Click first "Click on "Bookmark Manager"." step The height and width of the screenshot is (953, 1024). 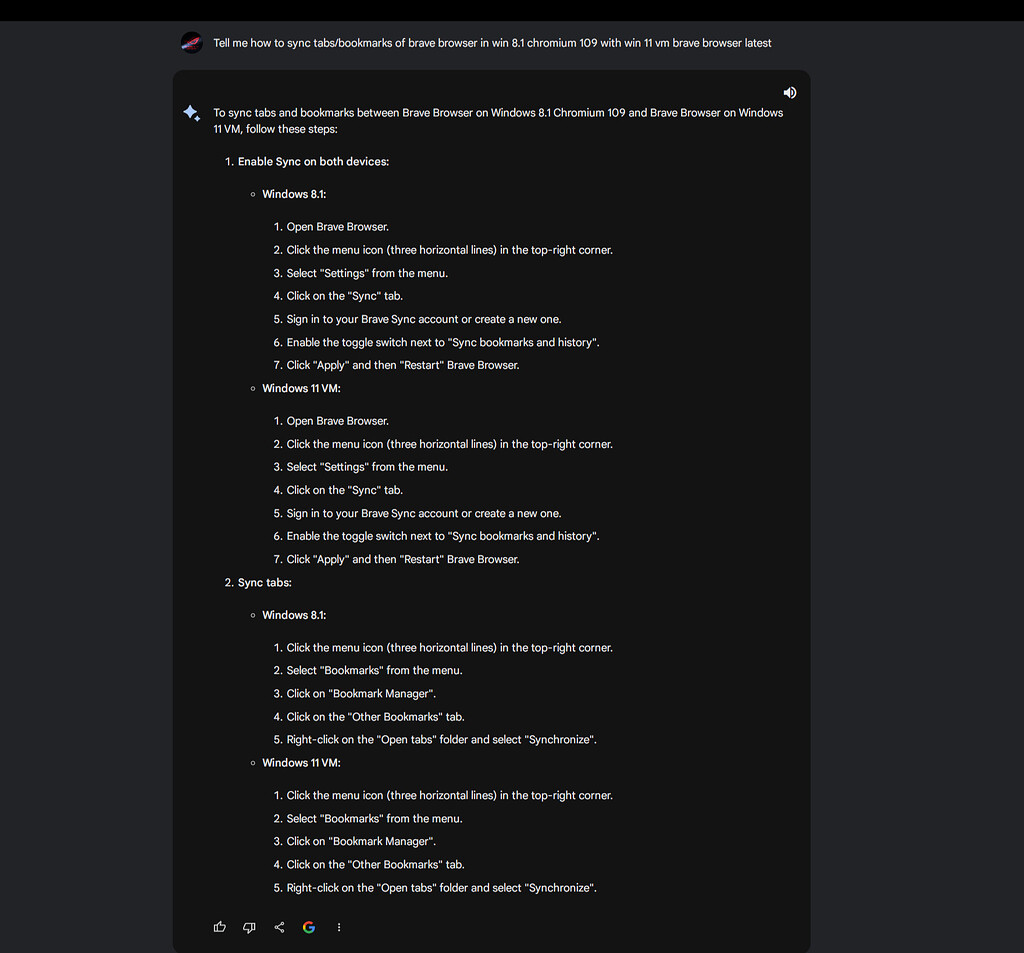(361, 694)
